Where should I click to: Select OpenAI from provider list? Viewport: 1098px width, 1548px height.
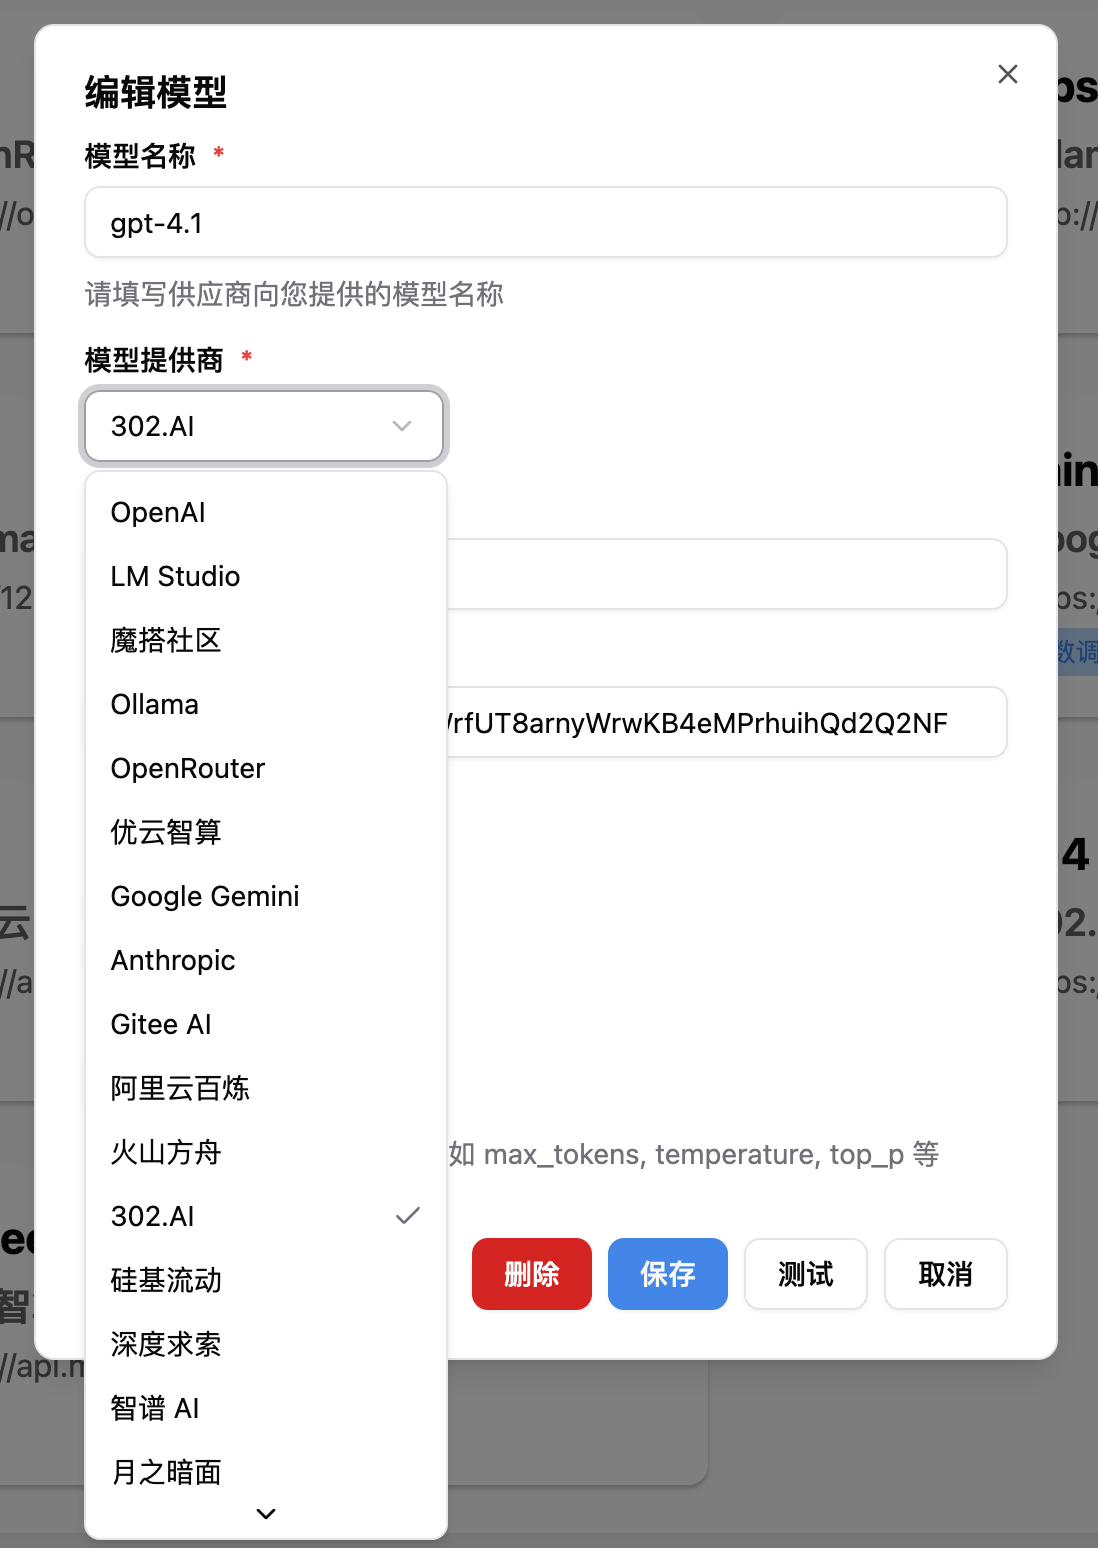click(x=158, y=512)
